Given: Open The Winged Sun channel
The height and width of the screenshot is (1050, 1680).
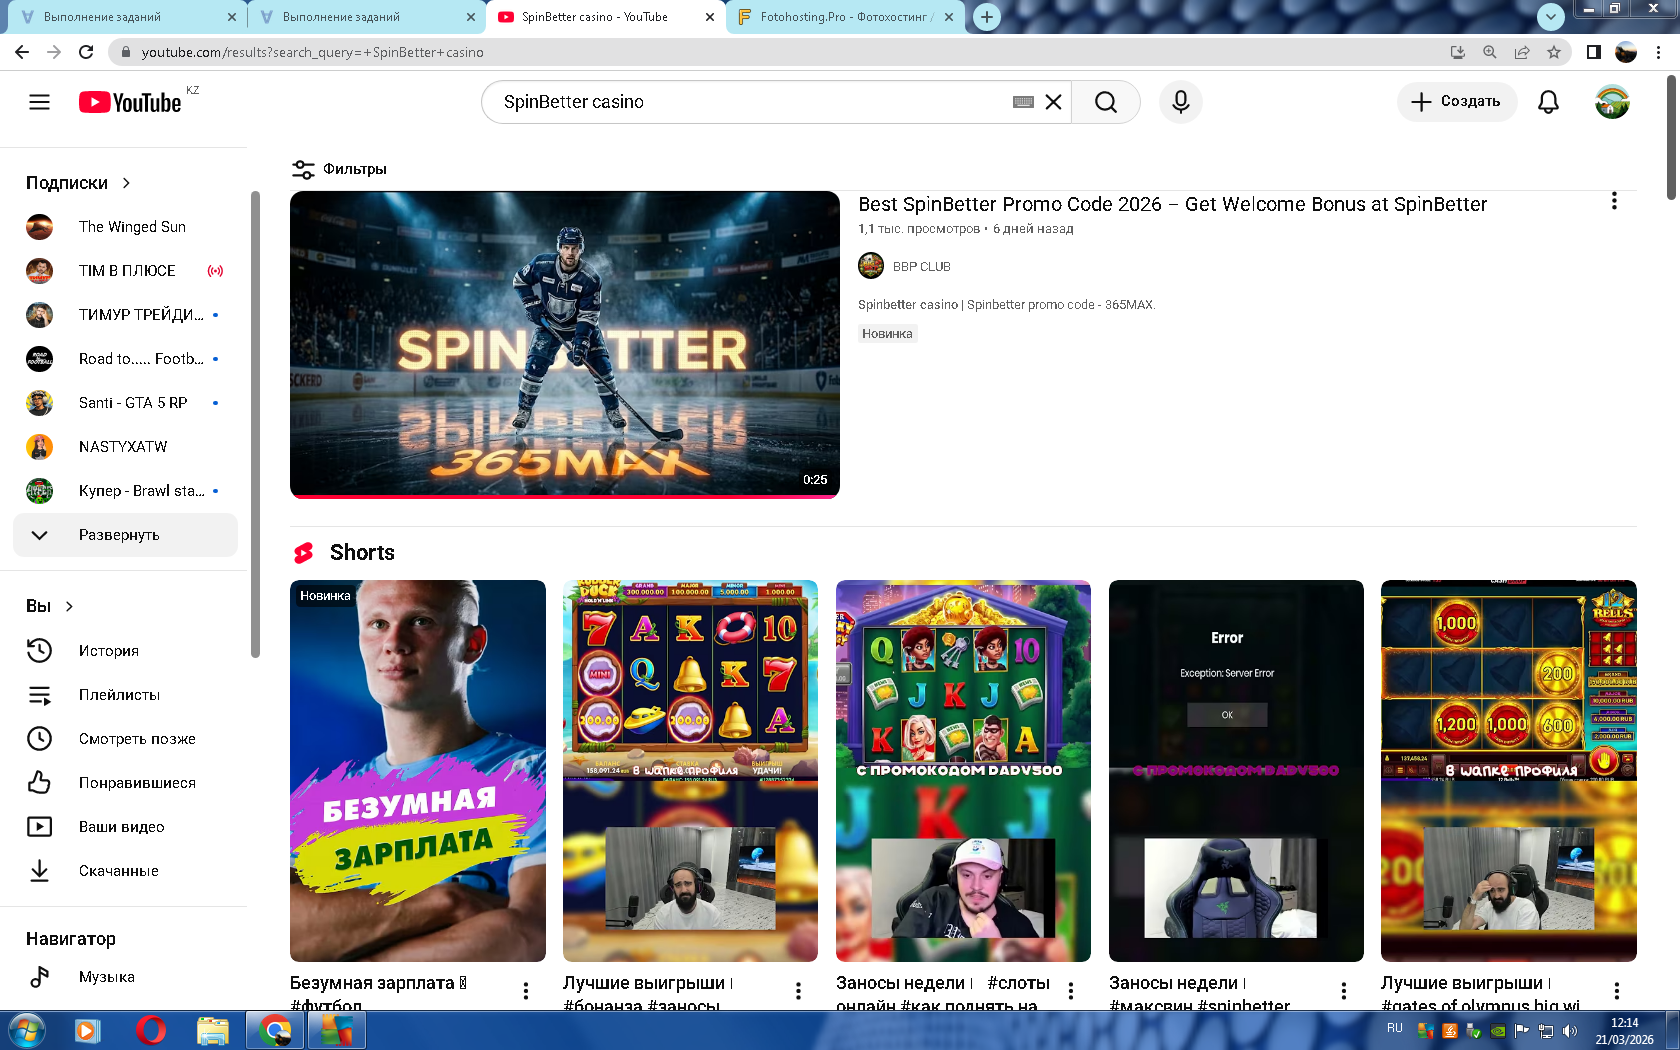Looking at the screenshot, I should (x=126, y=227).
